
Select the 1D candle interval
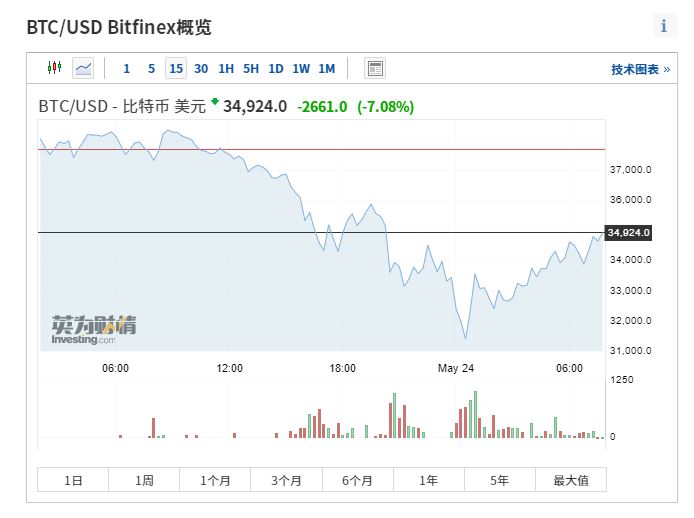276,68
